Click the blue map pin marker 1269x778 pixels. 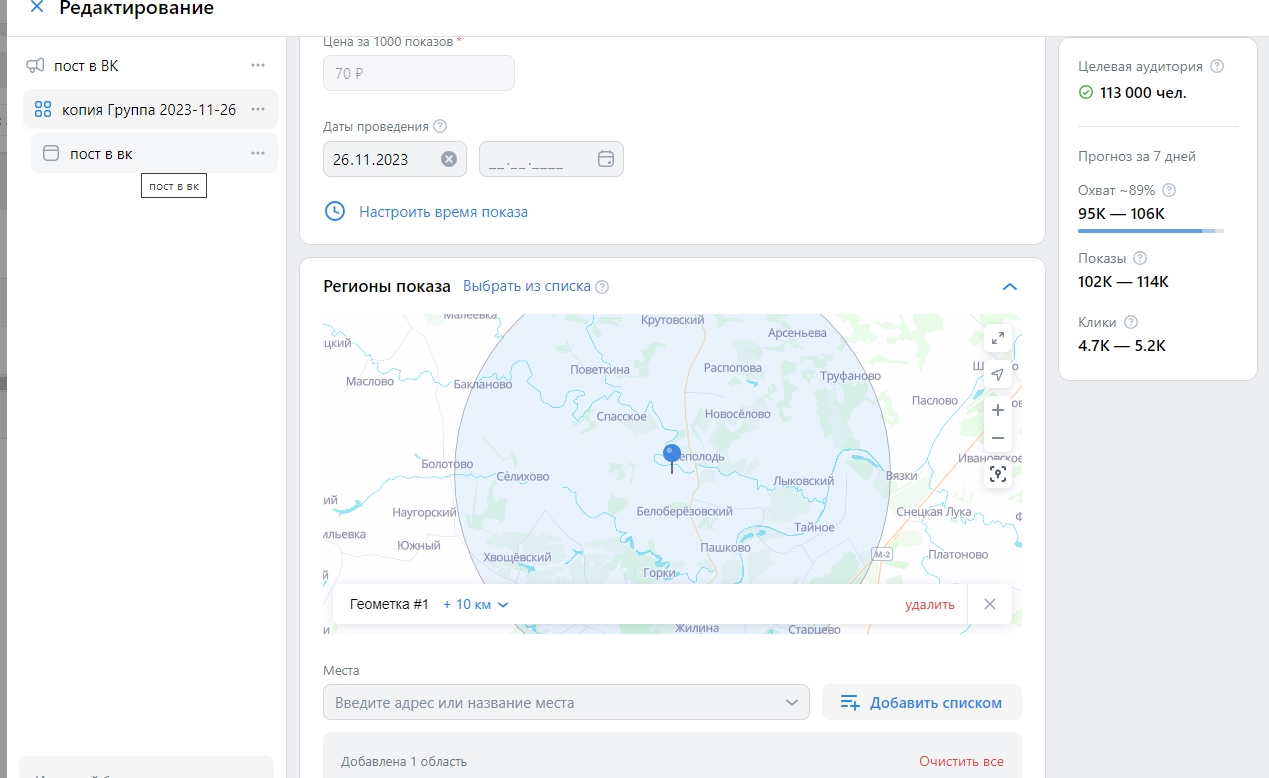pyautogui.click(x=672, y=458)
